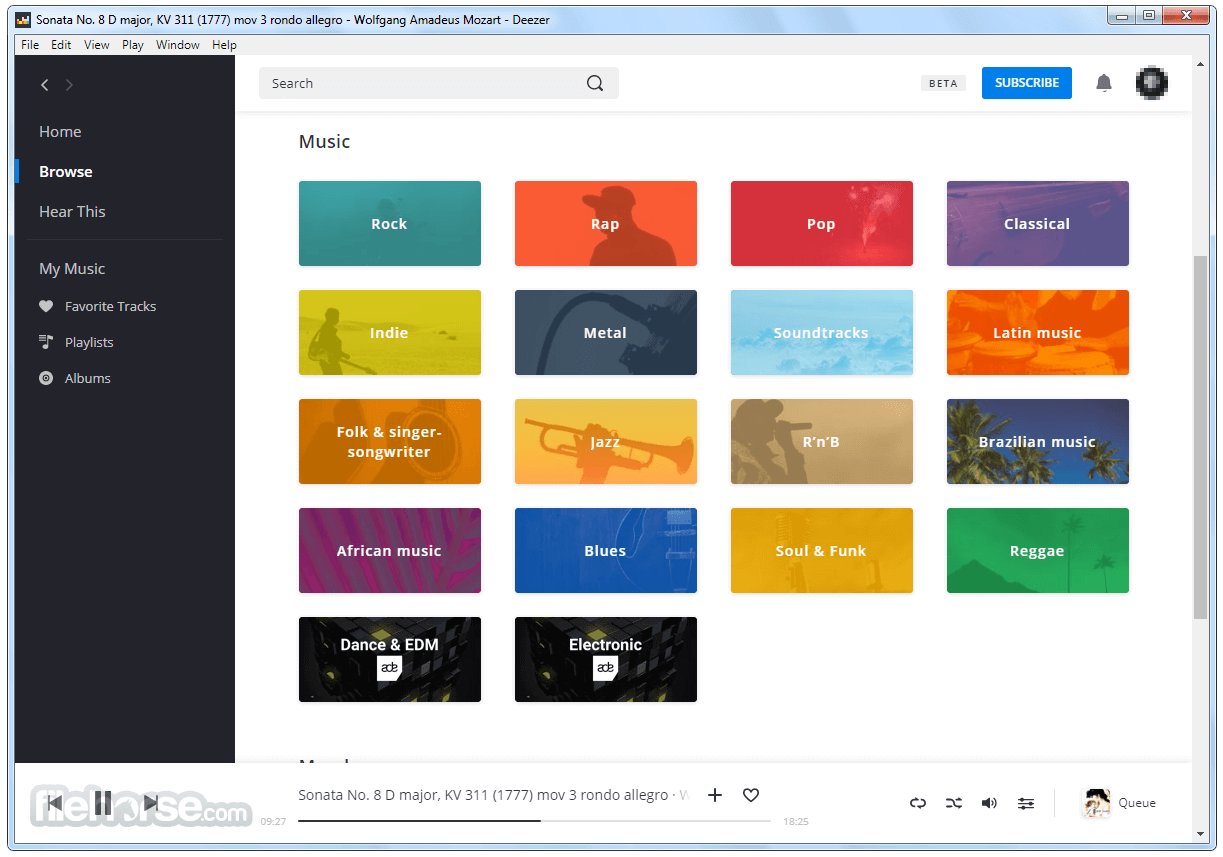Click the track progress bar
The width and height of the screenshot is (1223, 857).
(x=535, y=821)
